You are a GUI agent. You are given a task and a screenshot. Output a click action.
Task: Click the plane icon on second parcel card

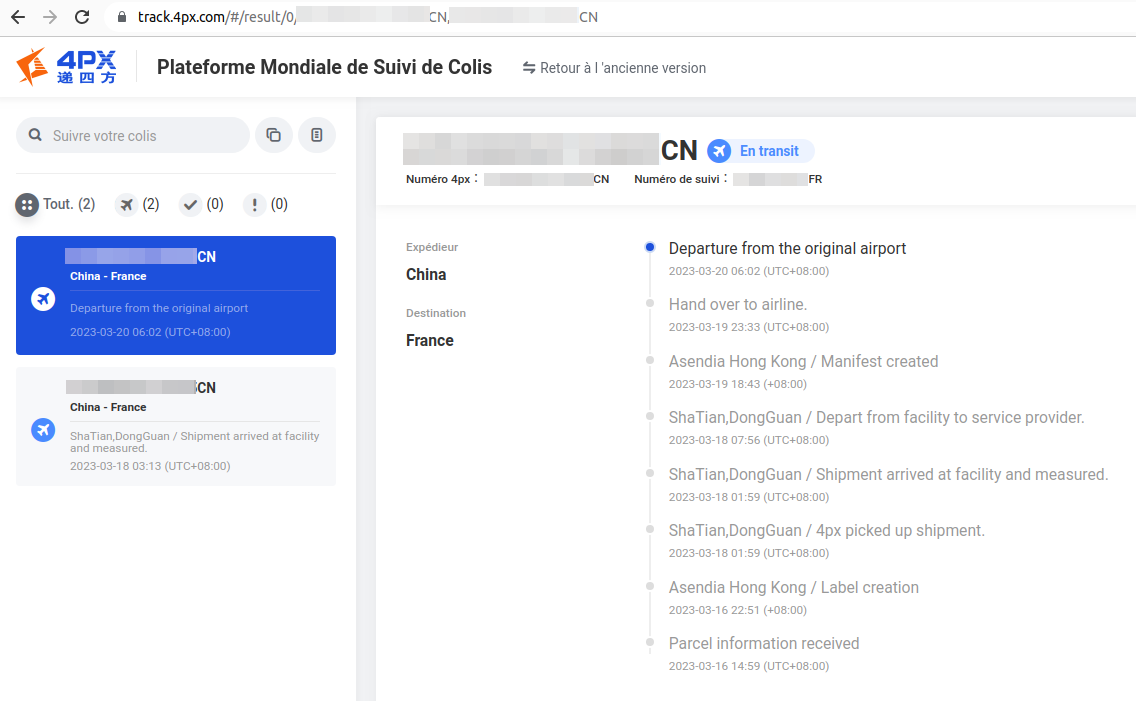[43, 430]
